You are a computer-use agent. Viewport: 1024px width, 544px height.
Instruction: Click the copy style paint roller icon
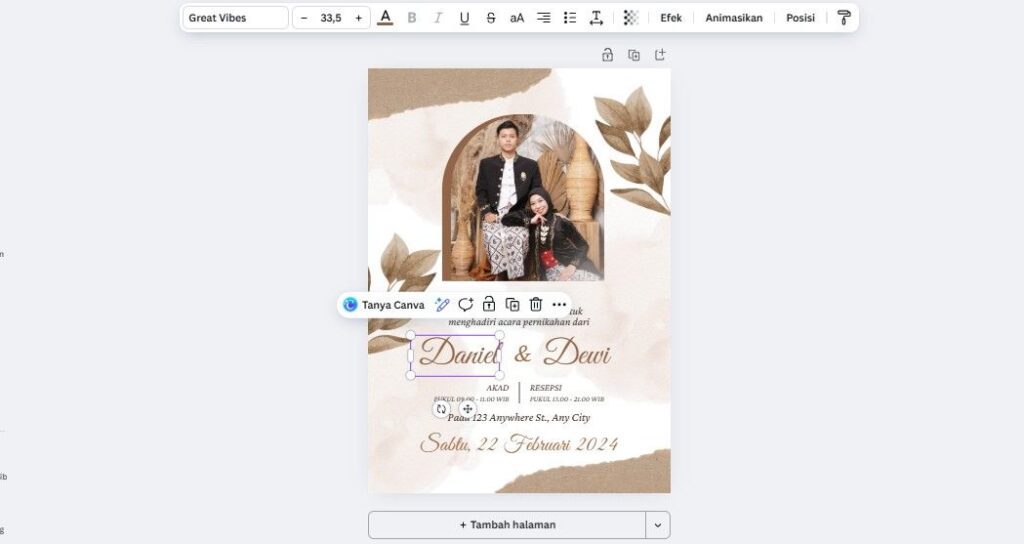(x=844, y=18)
